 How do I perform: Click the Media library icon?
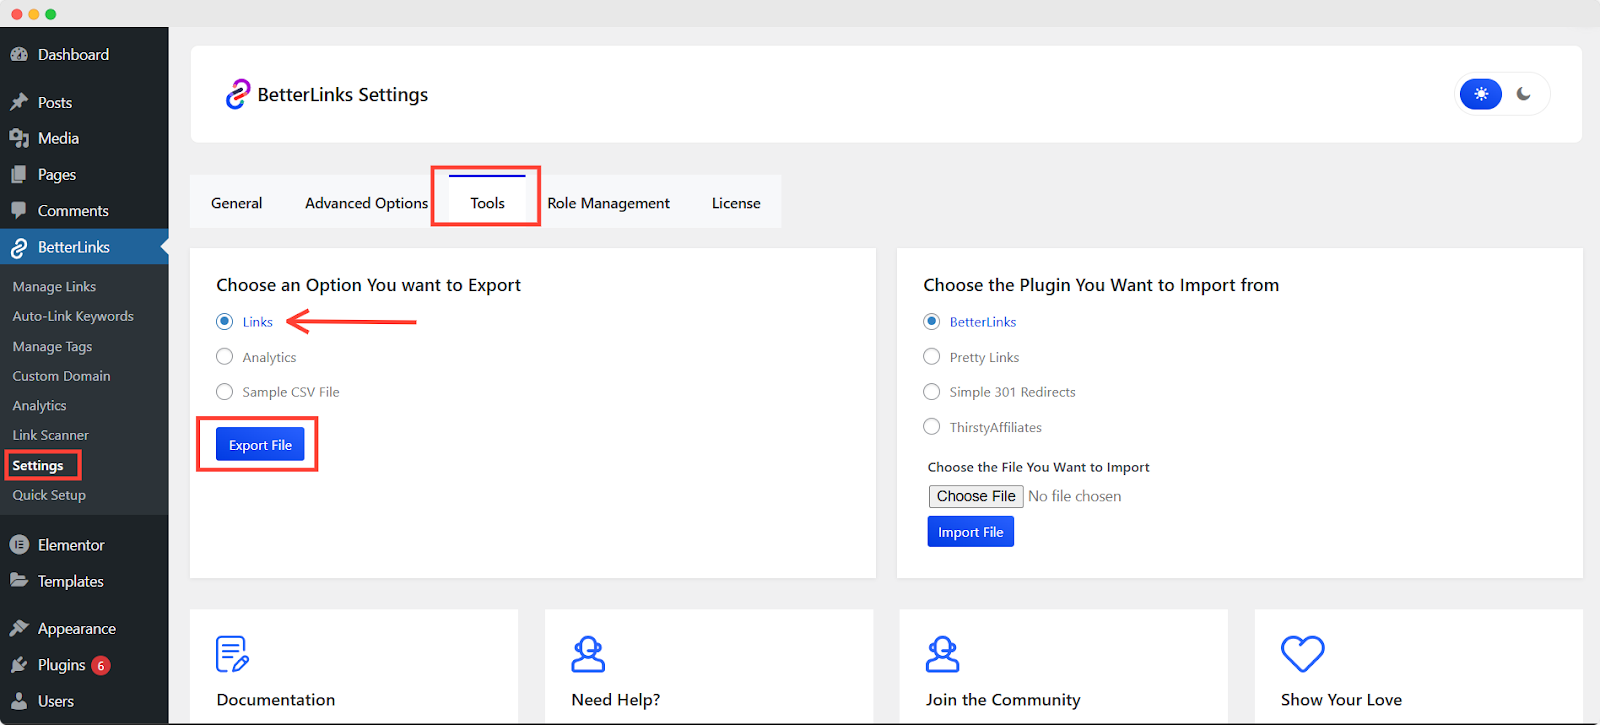(x=19, y=138)
